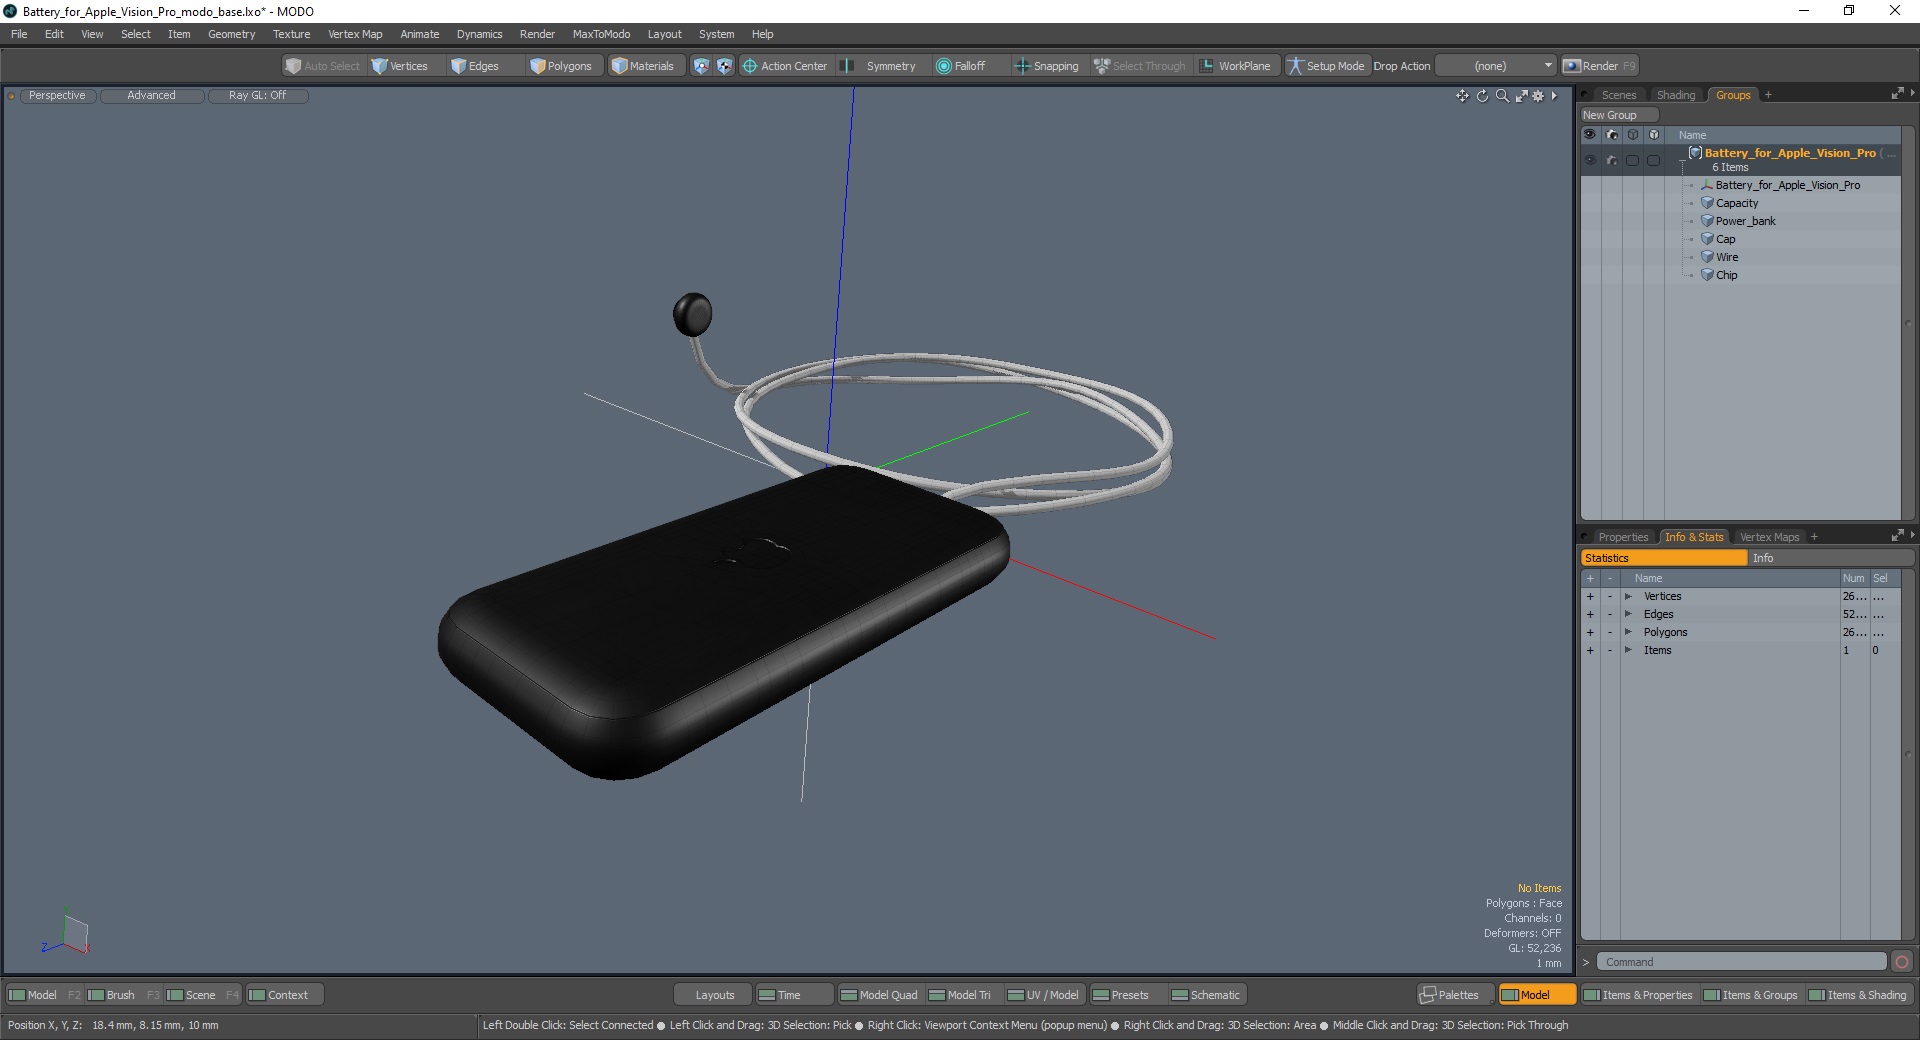Click the Capacity mesh cube icon
Screen dimensions: 1926x1040
1707,203
